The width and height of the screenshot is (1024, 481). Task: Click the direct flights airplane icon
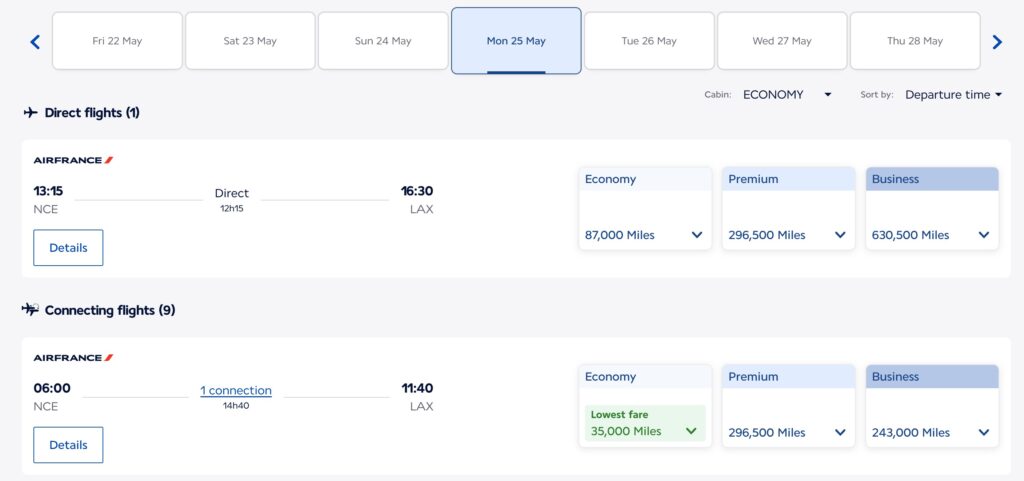point(31,113)
